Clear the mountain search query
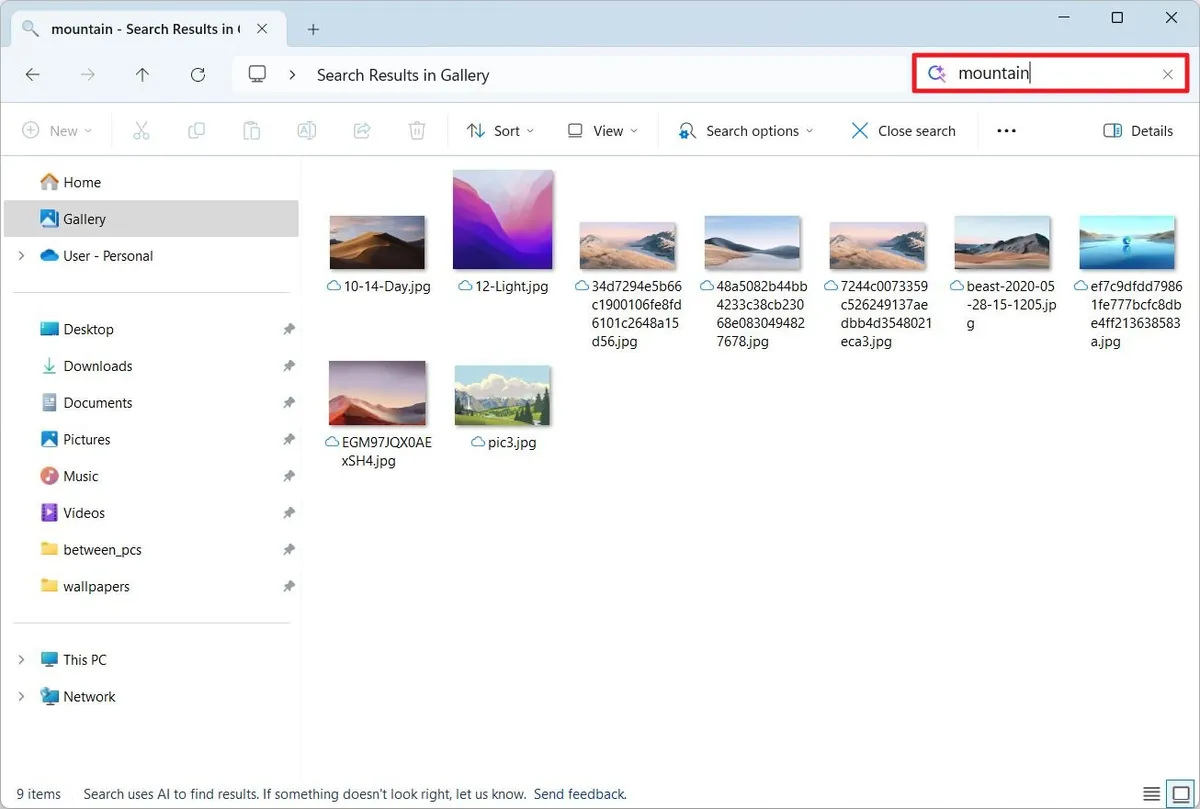 (x=1167, y=73)
